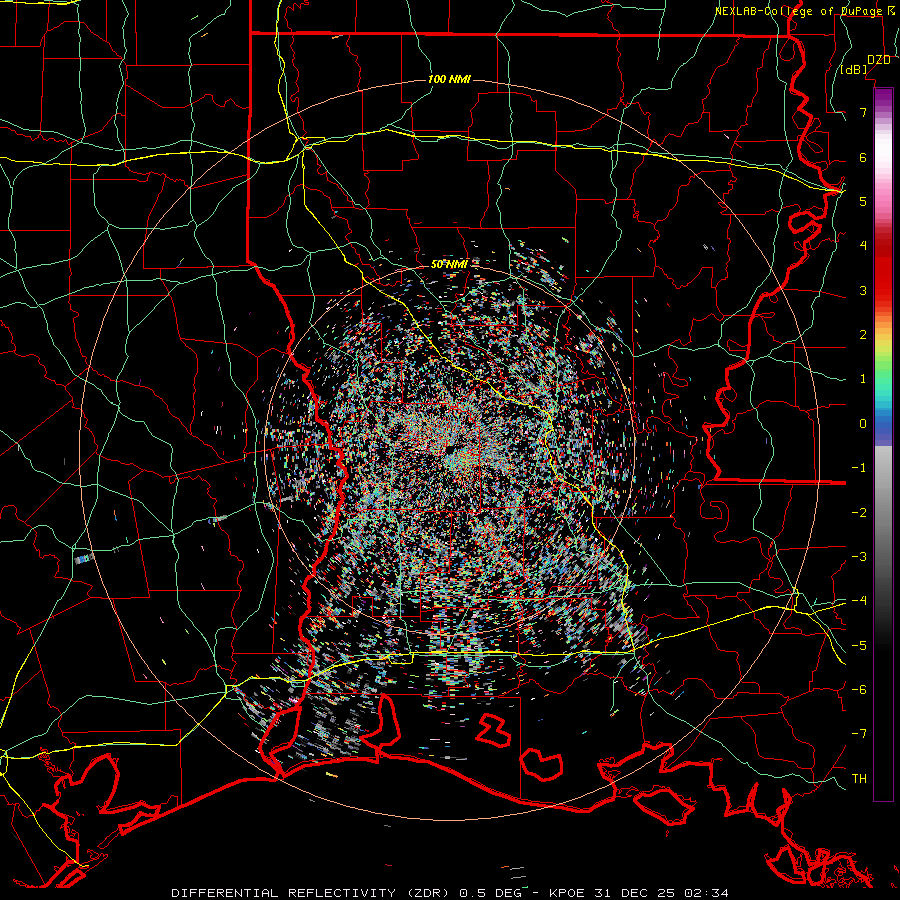Image resolution: width=900 pixels, height=900 pixels.
Task: Select the 0 dB tick on color scale
Action: (863, 424)
